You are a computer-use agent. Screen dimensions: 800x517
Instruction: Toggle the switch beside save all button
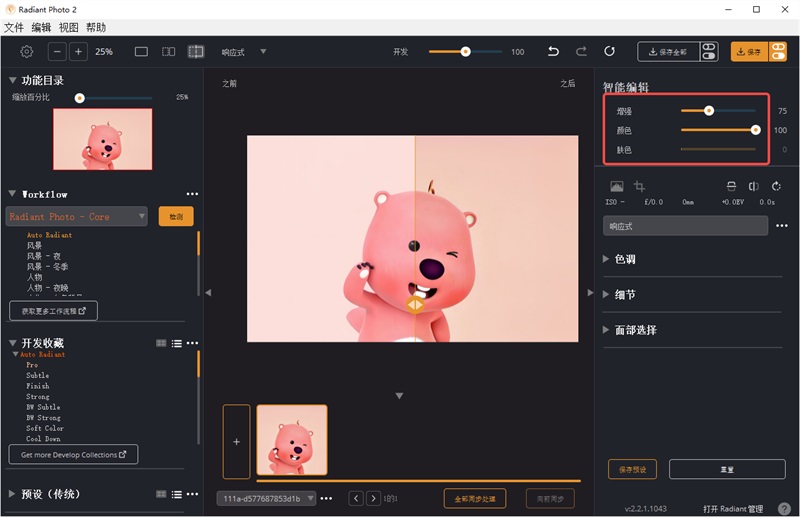click(709, 52)
